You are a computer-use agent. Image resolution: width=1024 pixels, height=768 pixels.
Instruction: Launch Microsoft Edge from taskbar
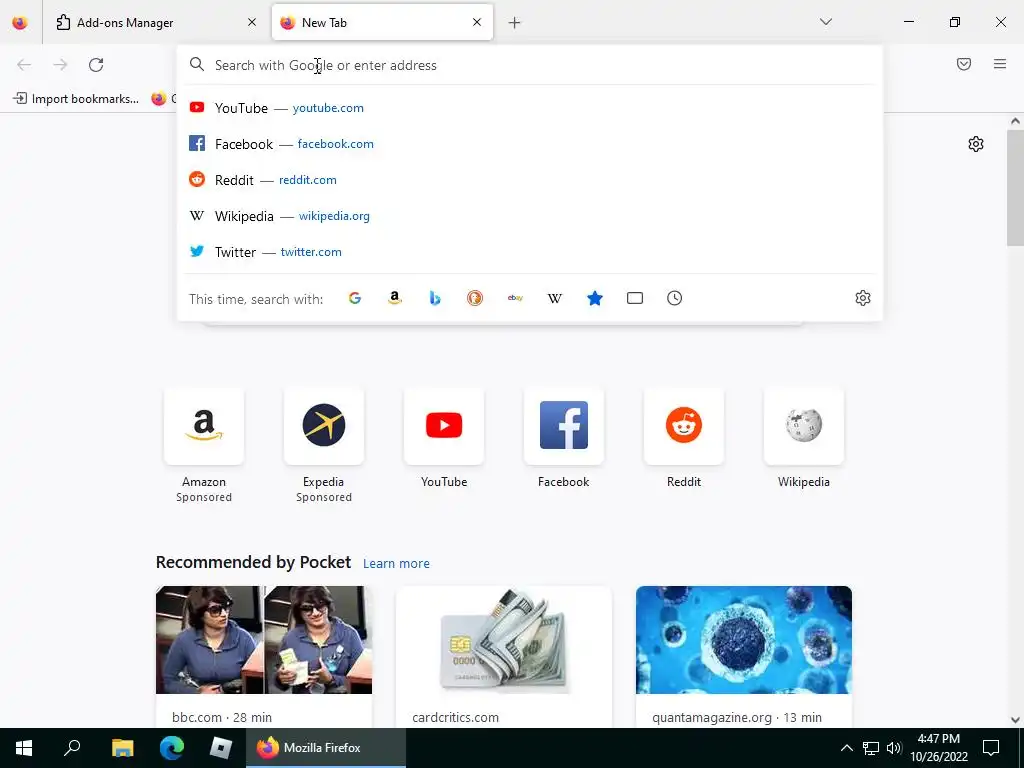172,748
